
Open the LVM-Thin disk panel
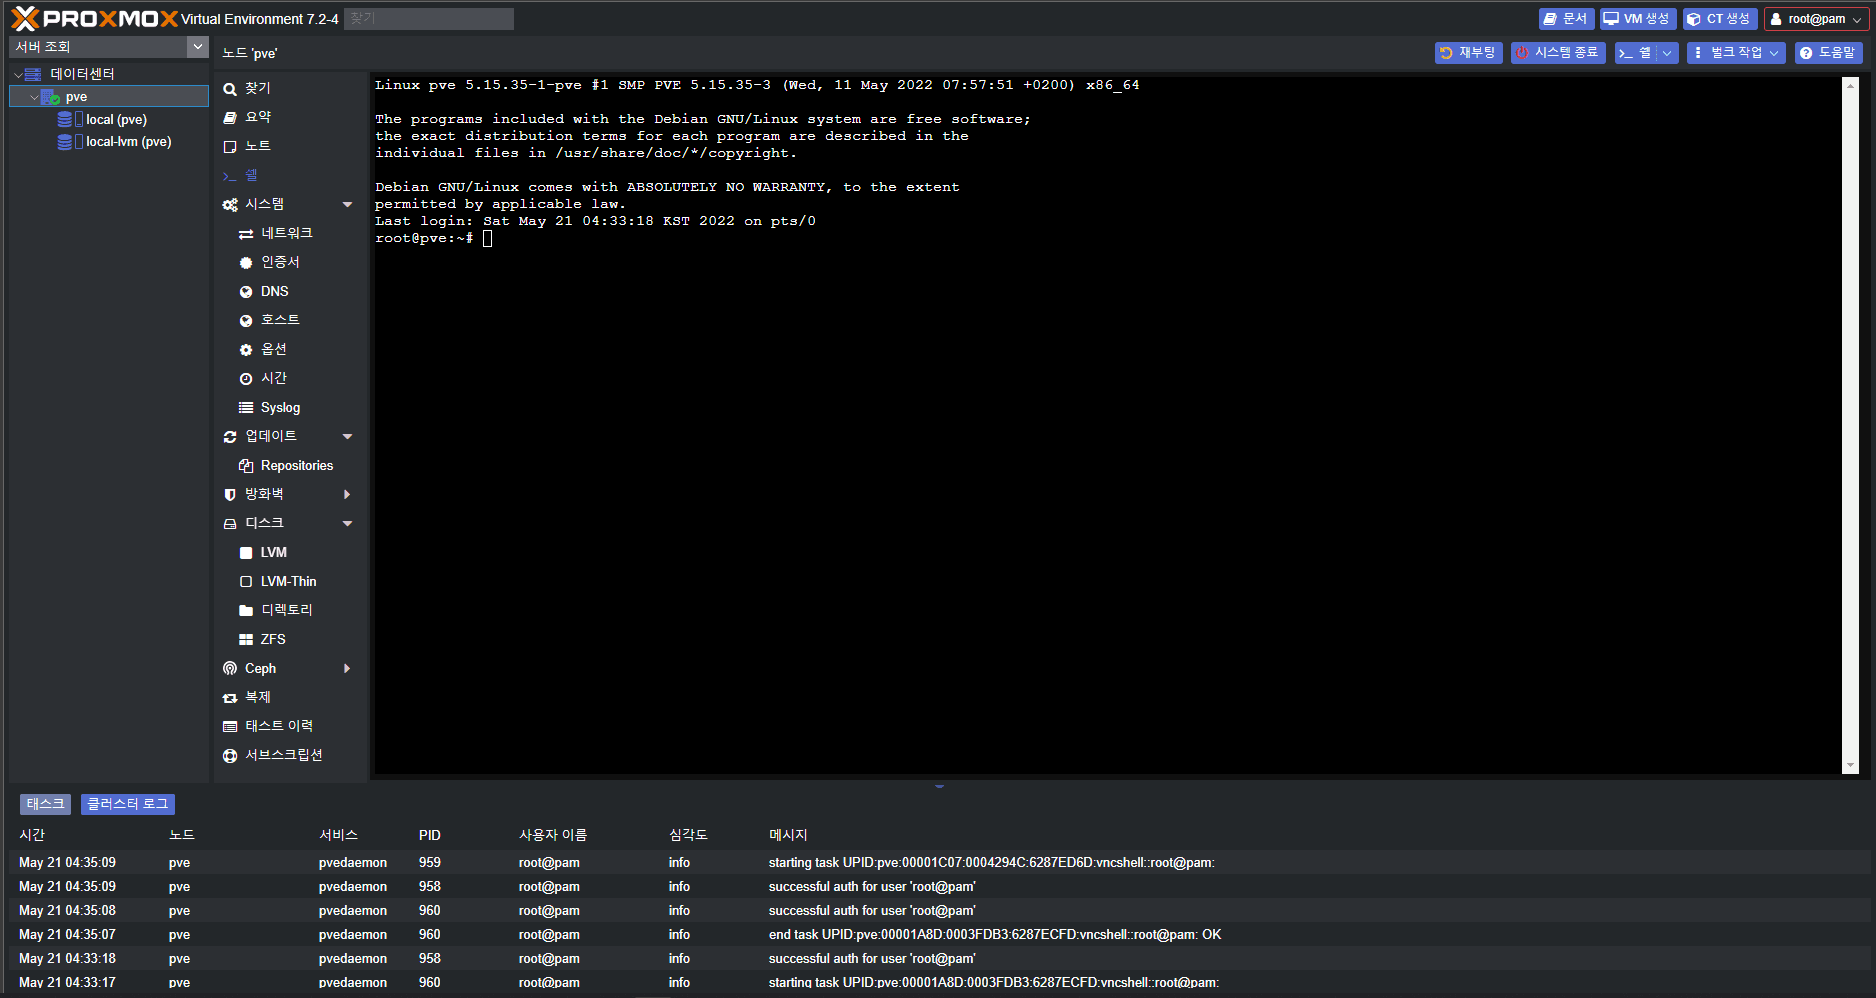tap(288, 582)
